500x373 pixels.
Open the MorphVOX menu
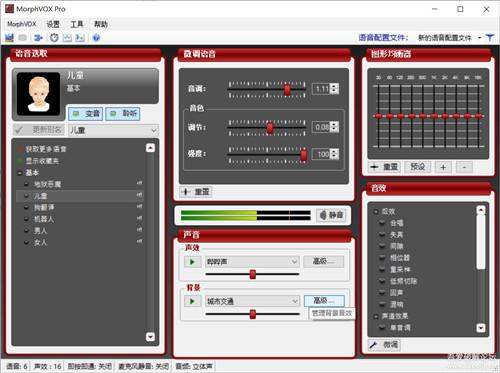(x=22, y=24)
